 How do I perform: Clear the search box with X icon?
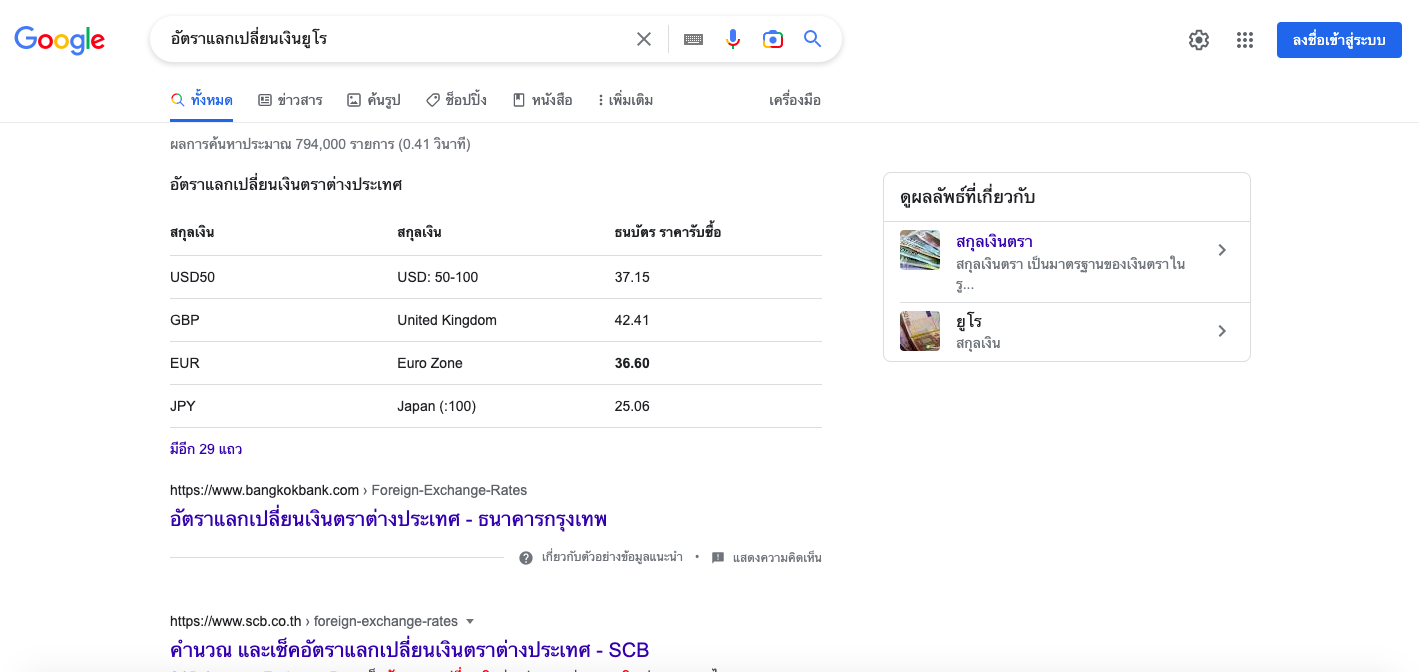click(x=644, y=39)
